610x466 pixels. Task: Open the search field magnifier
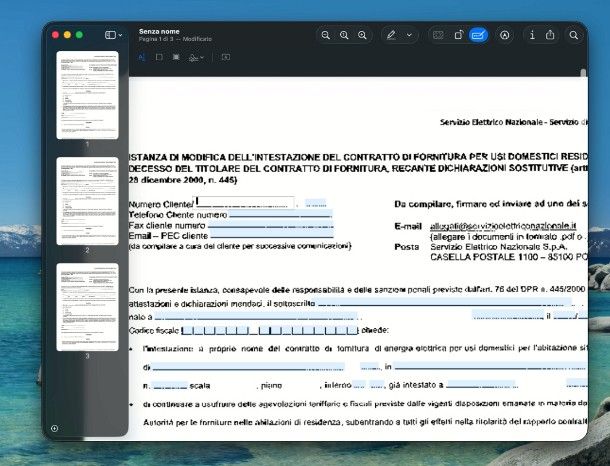click(x=573, y=35)
